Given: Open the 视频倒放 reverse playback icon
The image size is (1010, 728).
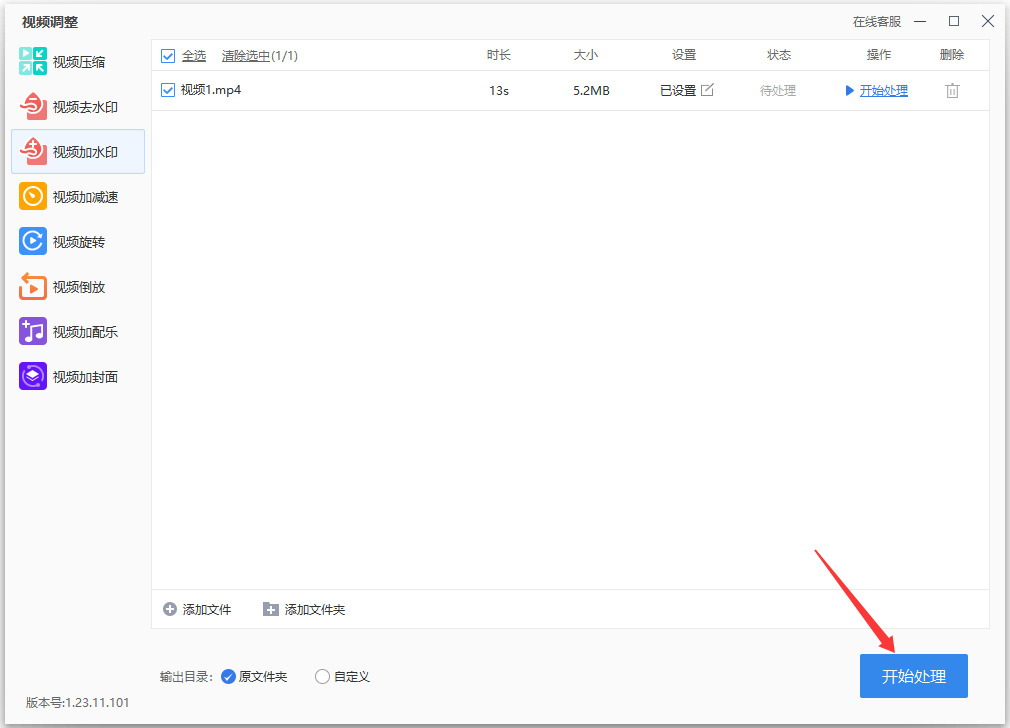Looking at the screenshot, I should (x=33, y=287).
